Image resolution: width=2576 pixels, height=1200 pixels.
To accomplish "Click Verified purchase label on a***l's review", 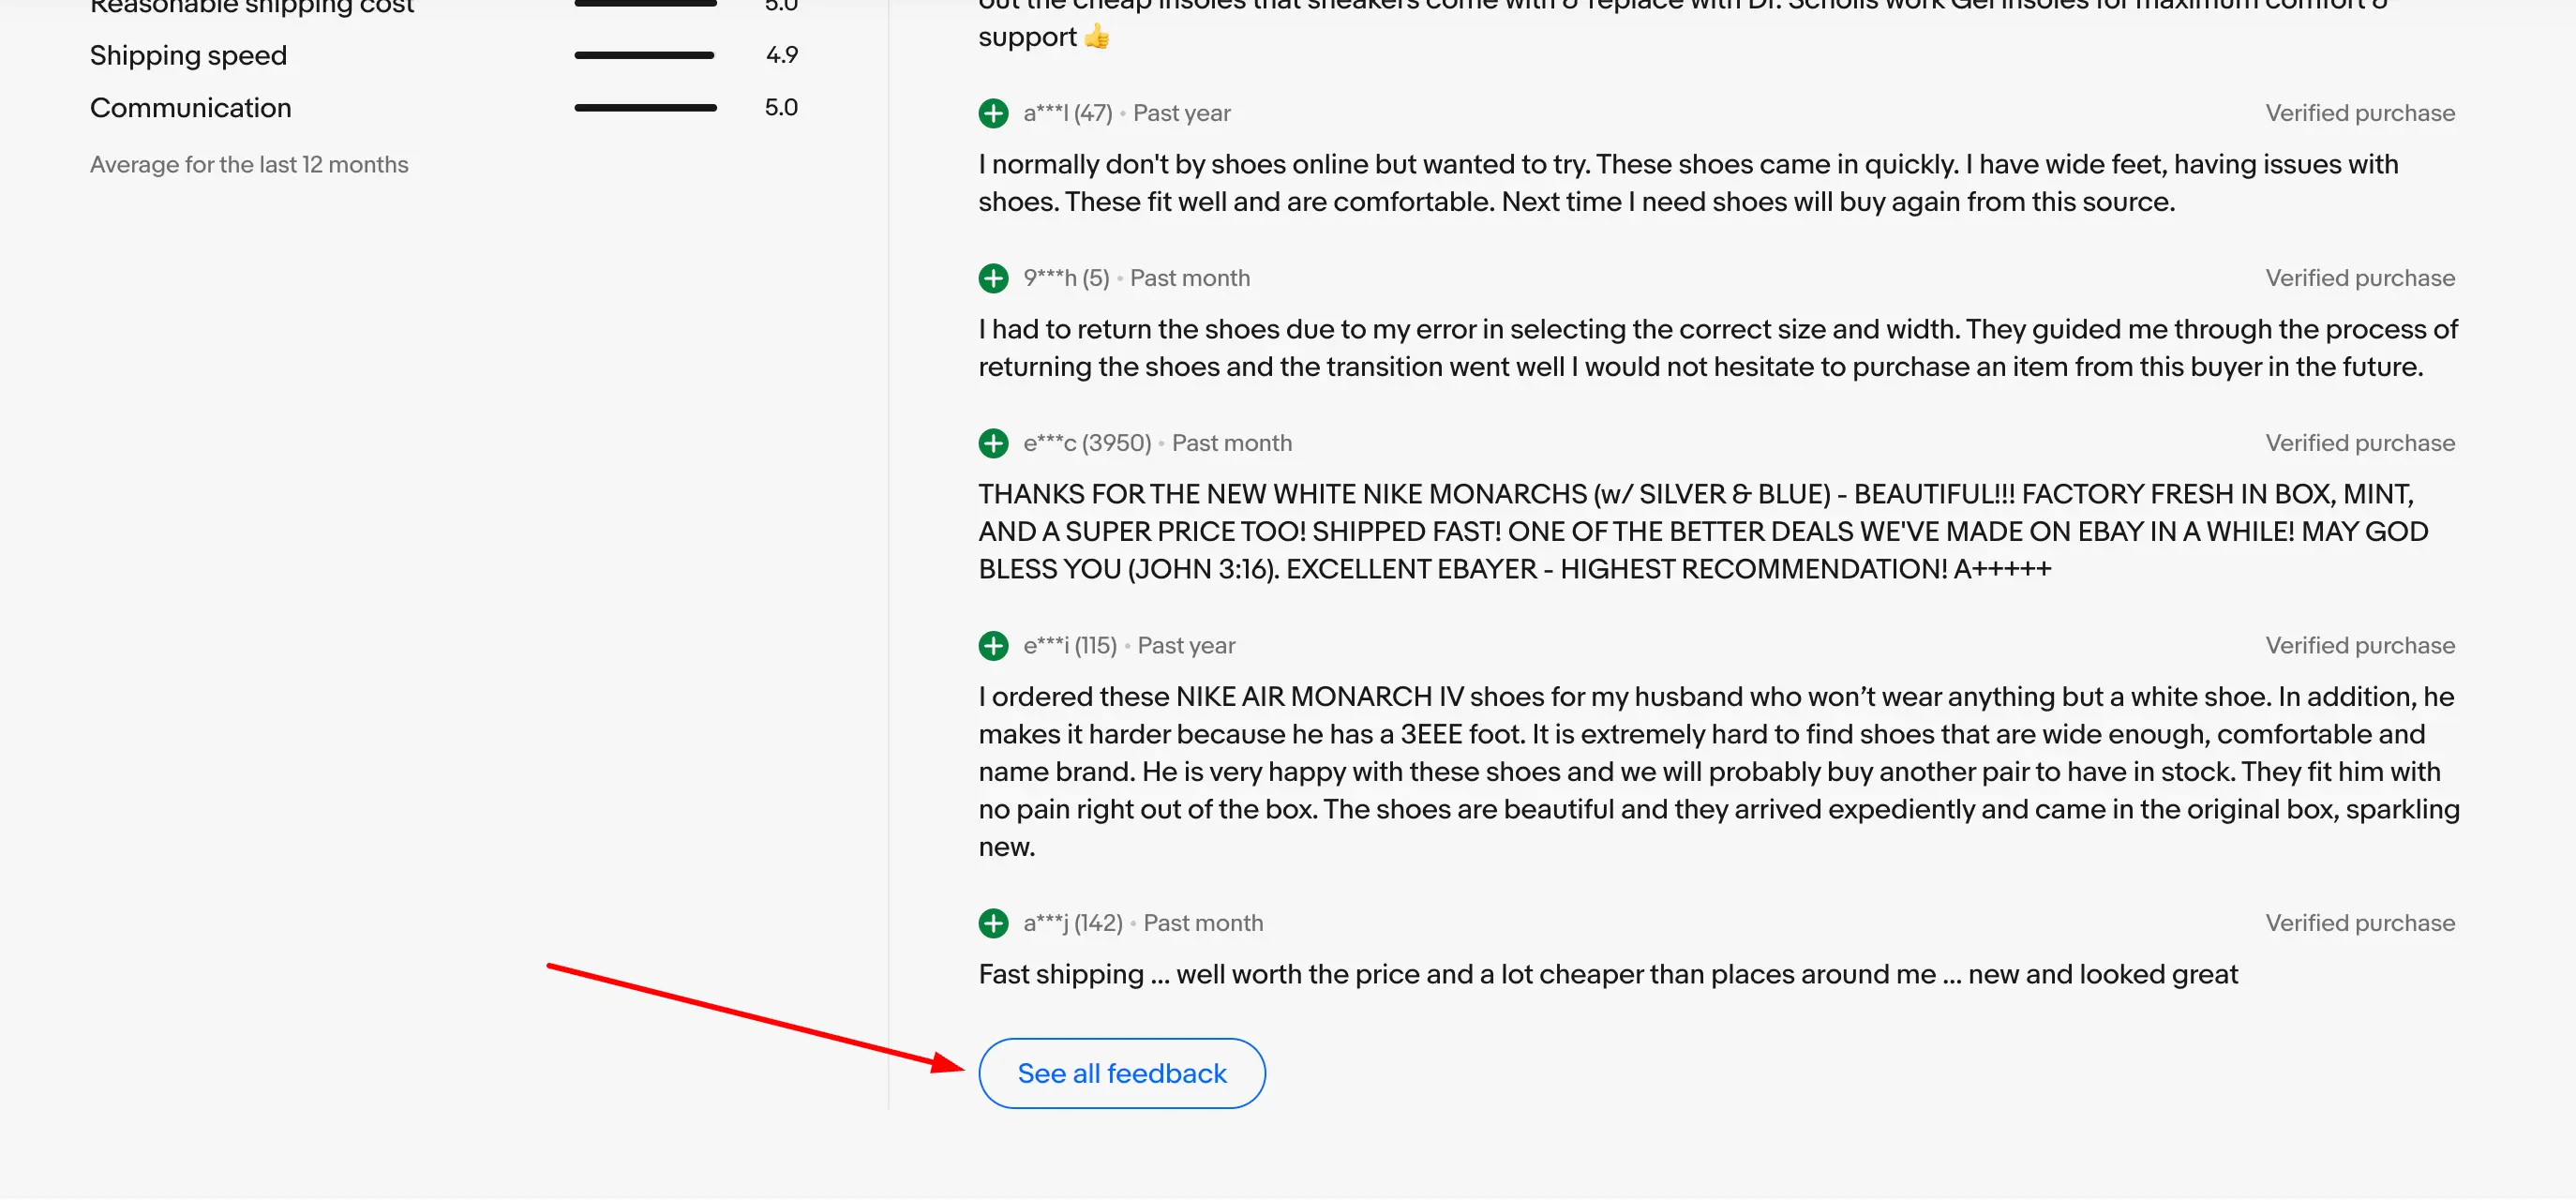I will (x=2359, y=113).
